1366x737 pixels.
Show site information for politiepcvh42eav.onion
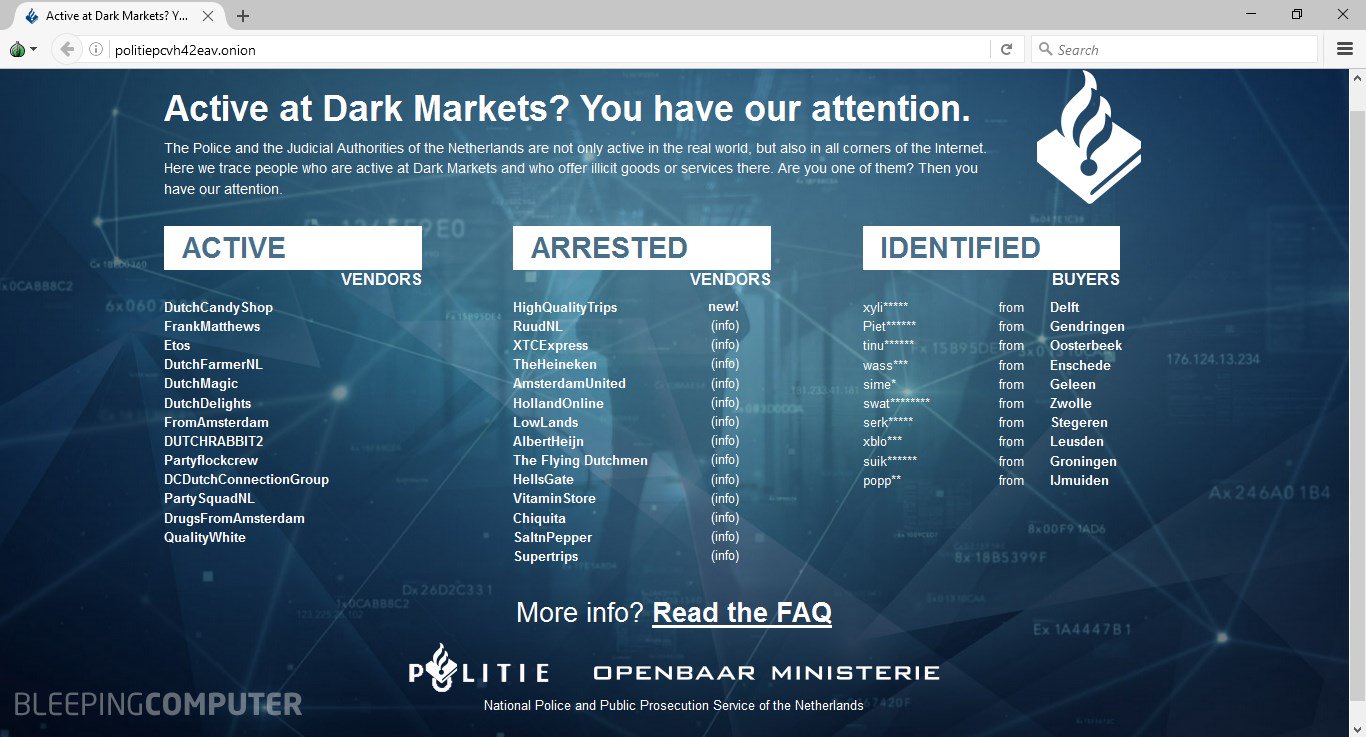(96, 49)
